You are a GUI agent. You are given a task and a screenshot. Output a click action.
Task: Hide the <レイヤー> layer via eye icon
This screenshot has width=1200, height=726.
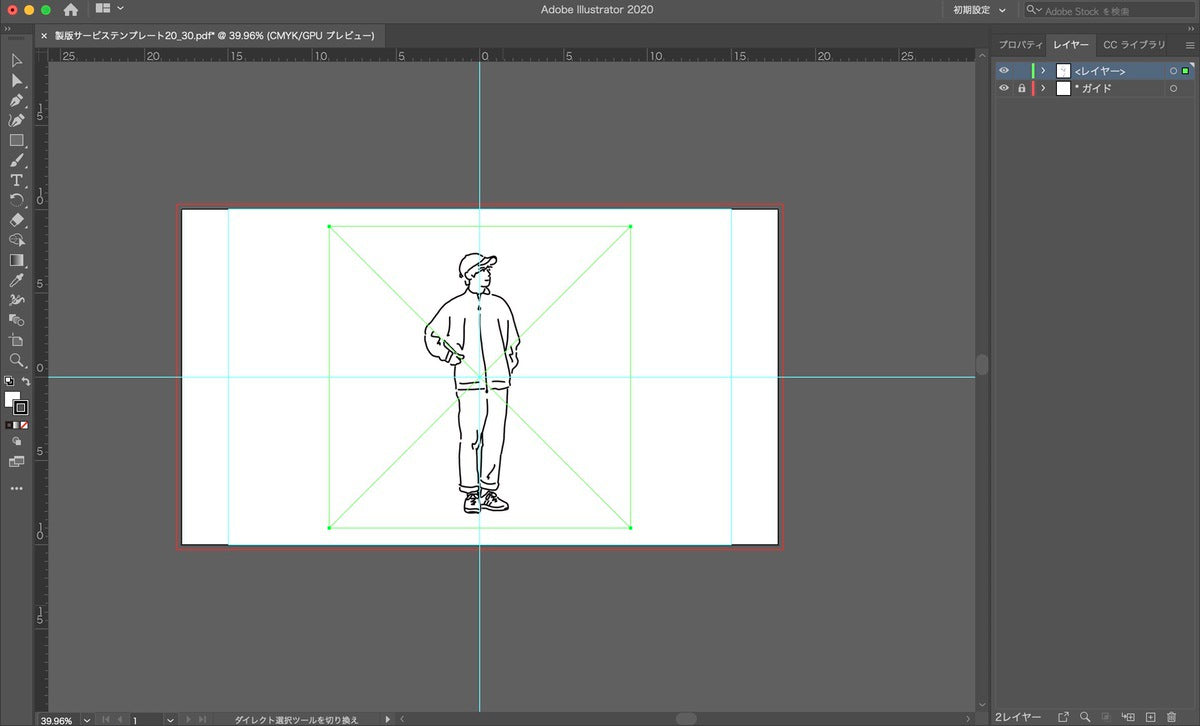point(1004,71)
